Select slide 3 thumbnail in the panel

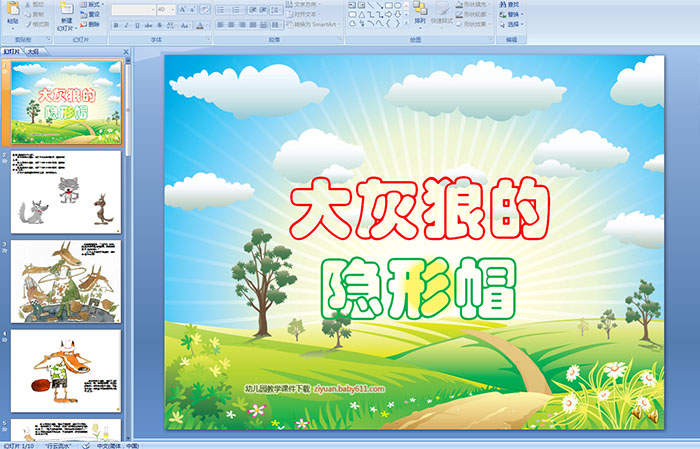coord(66,281)
